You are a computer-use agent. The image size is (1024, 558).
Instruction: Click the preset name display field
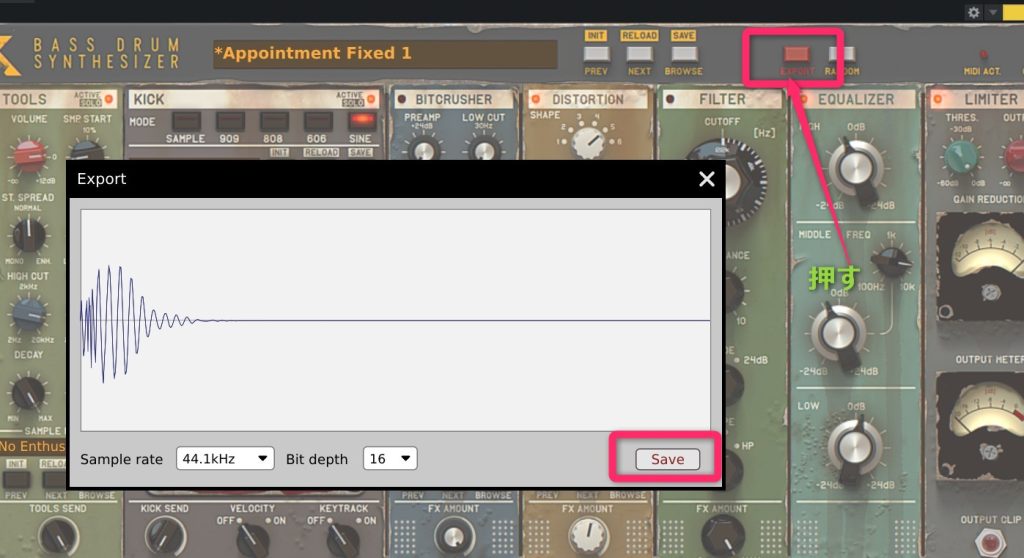click(x=384, y=53)
